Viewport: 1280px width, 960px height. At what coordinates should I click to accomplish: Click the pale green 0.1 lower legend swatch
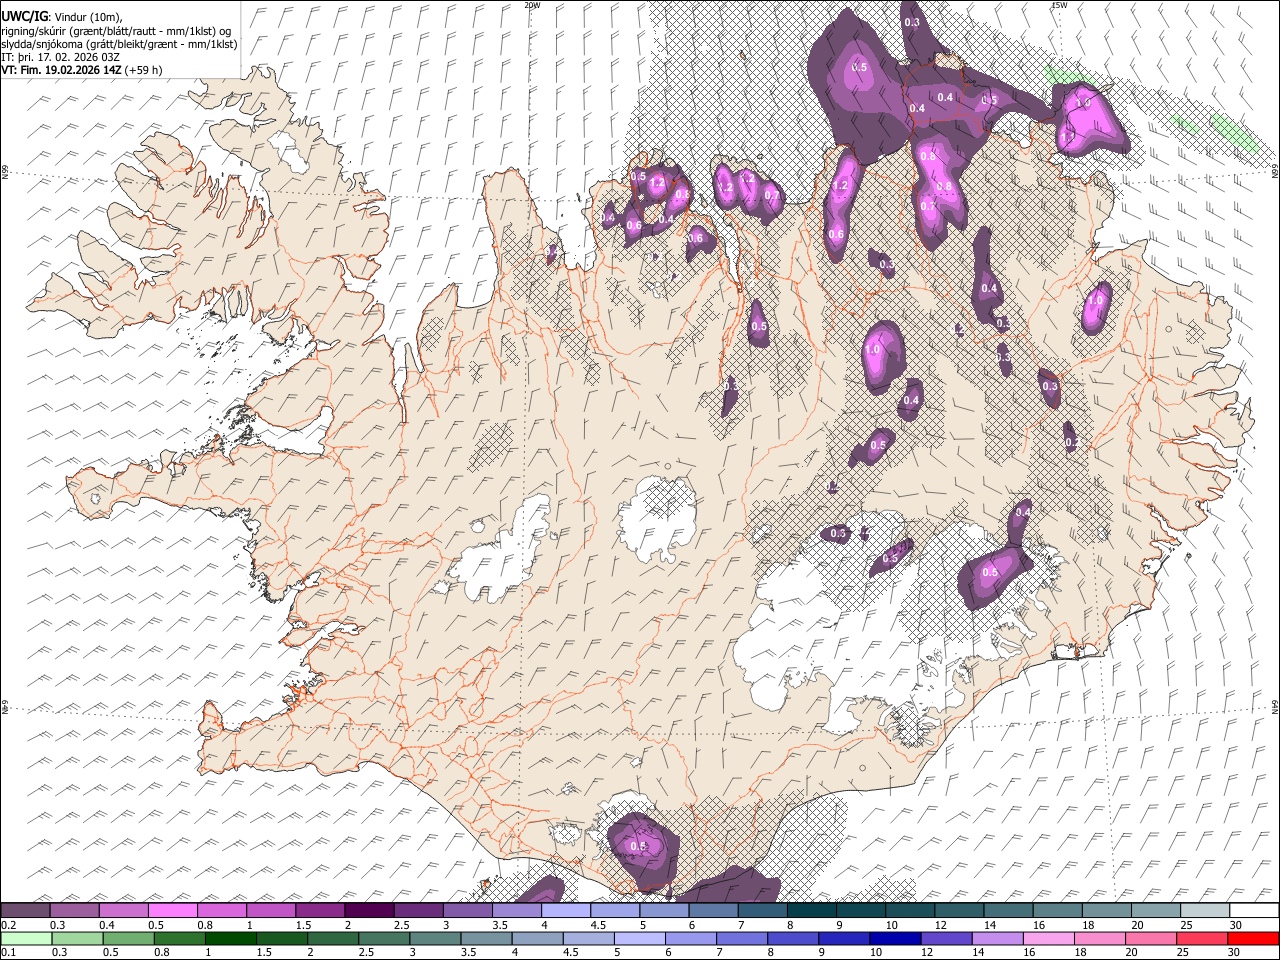(x=24, y=938)
